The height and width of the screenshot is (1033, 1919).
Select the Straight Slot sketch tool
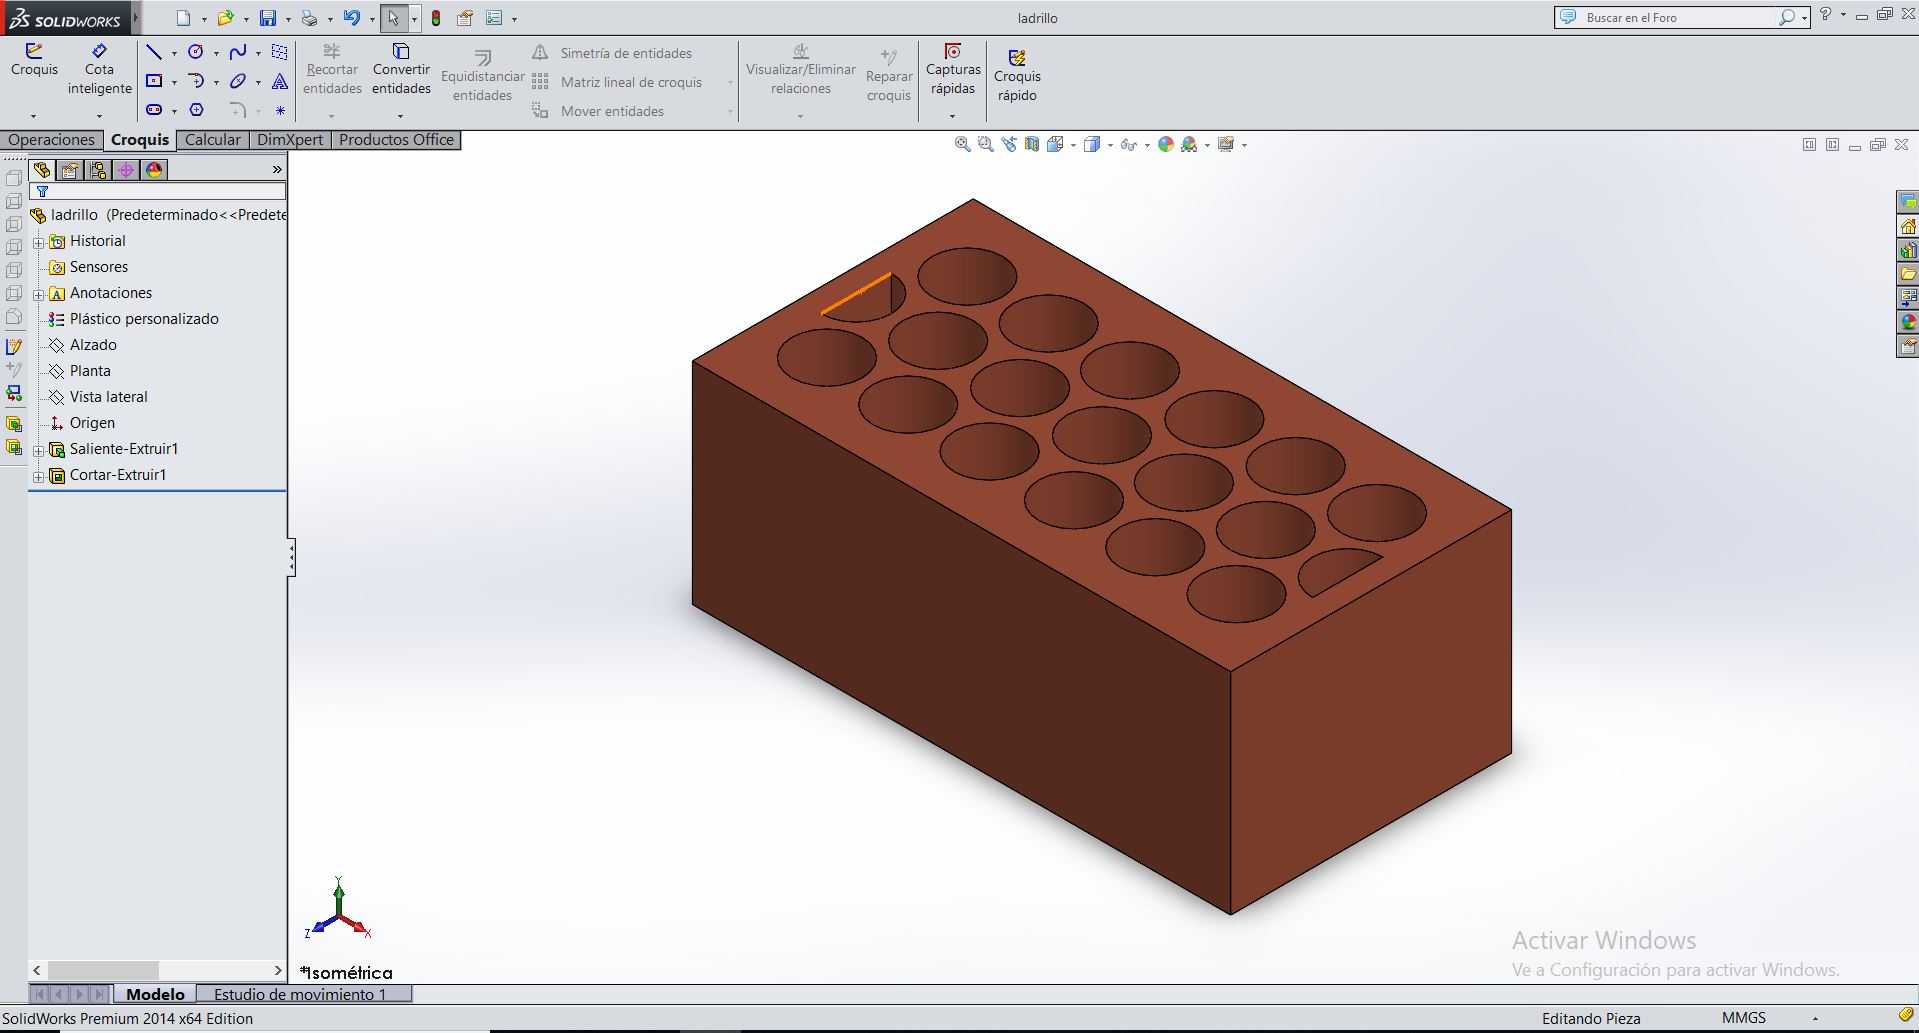[x=154, y=110]
